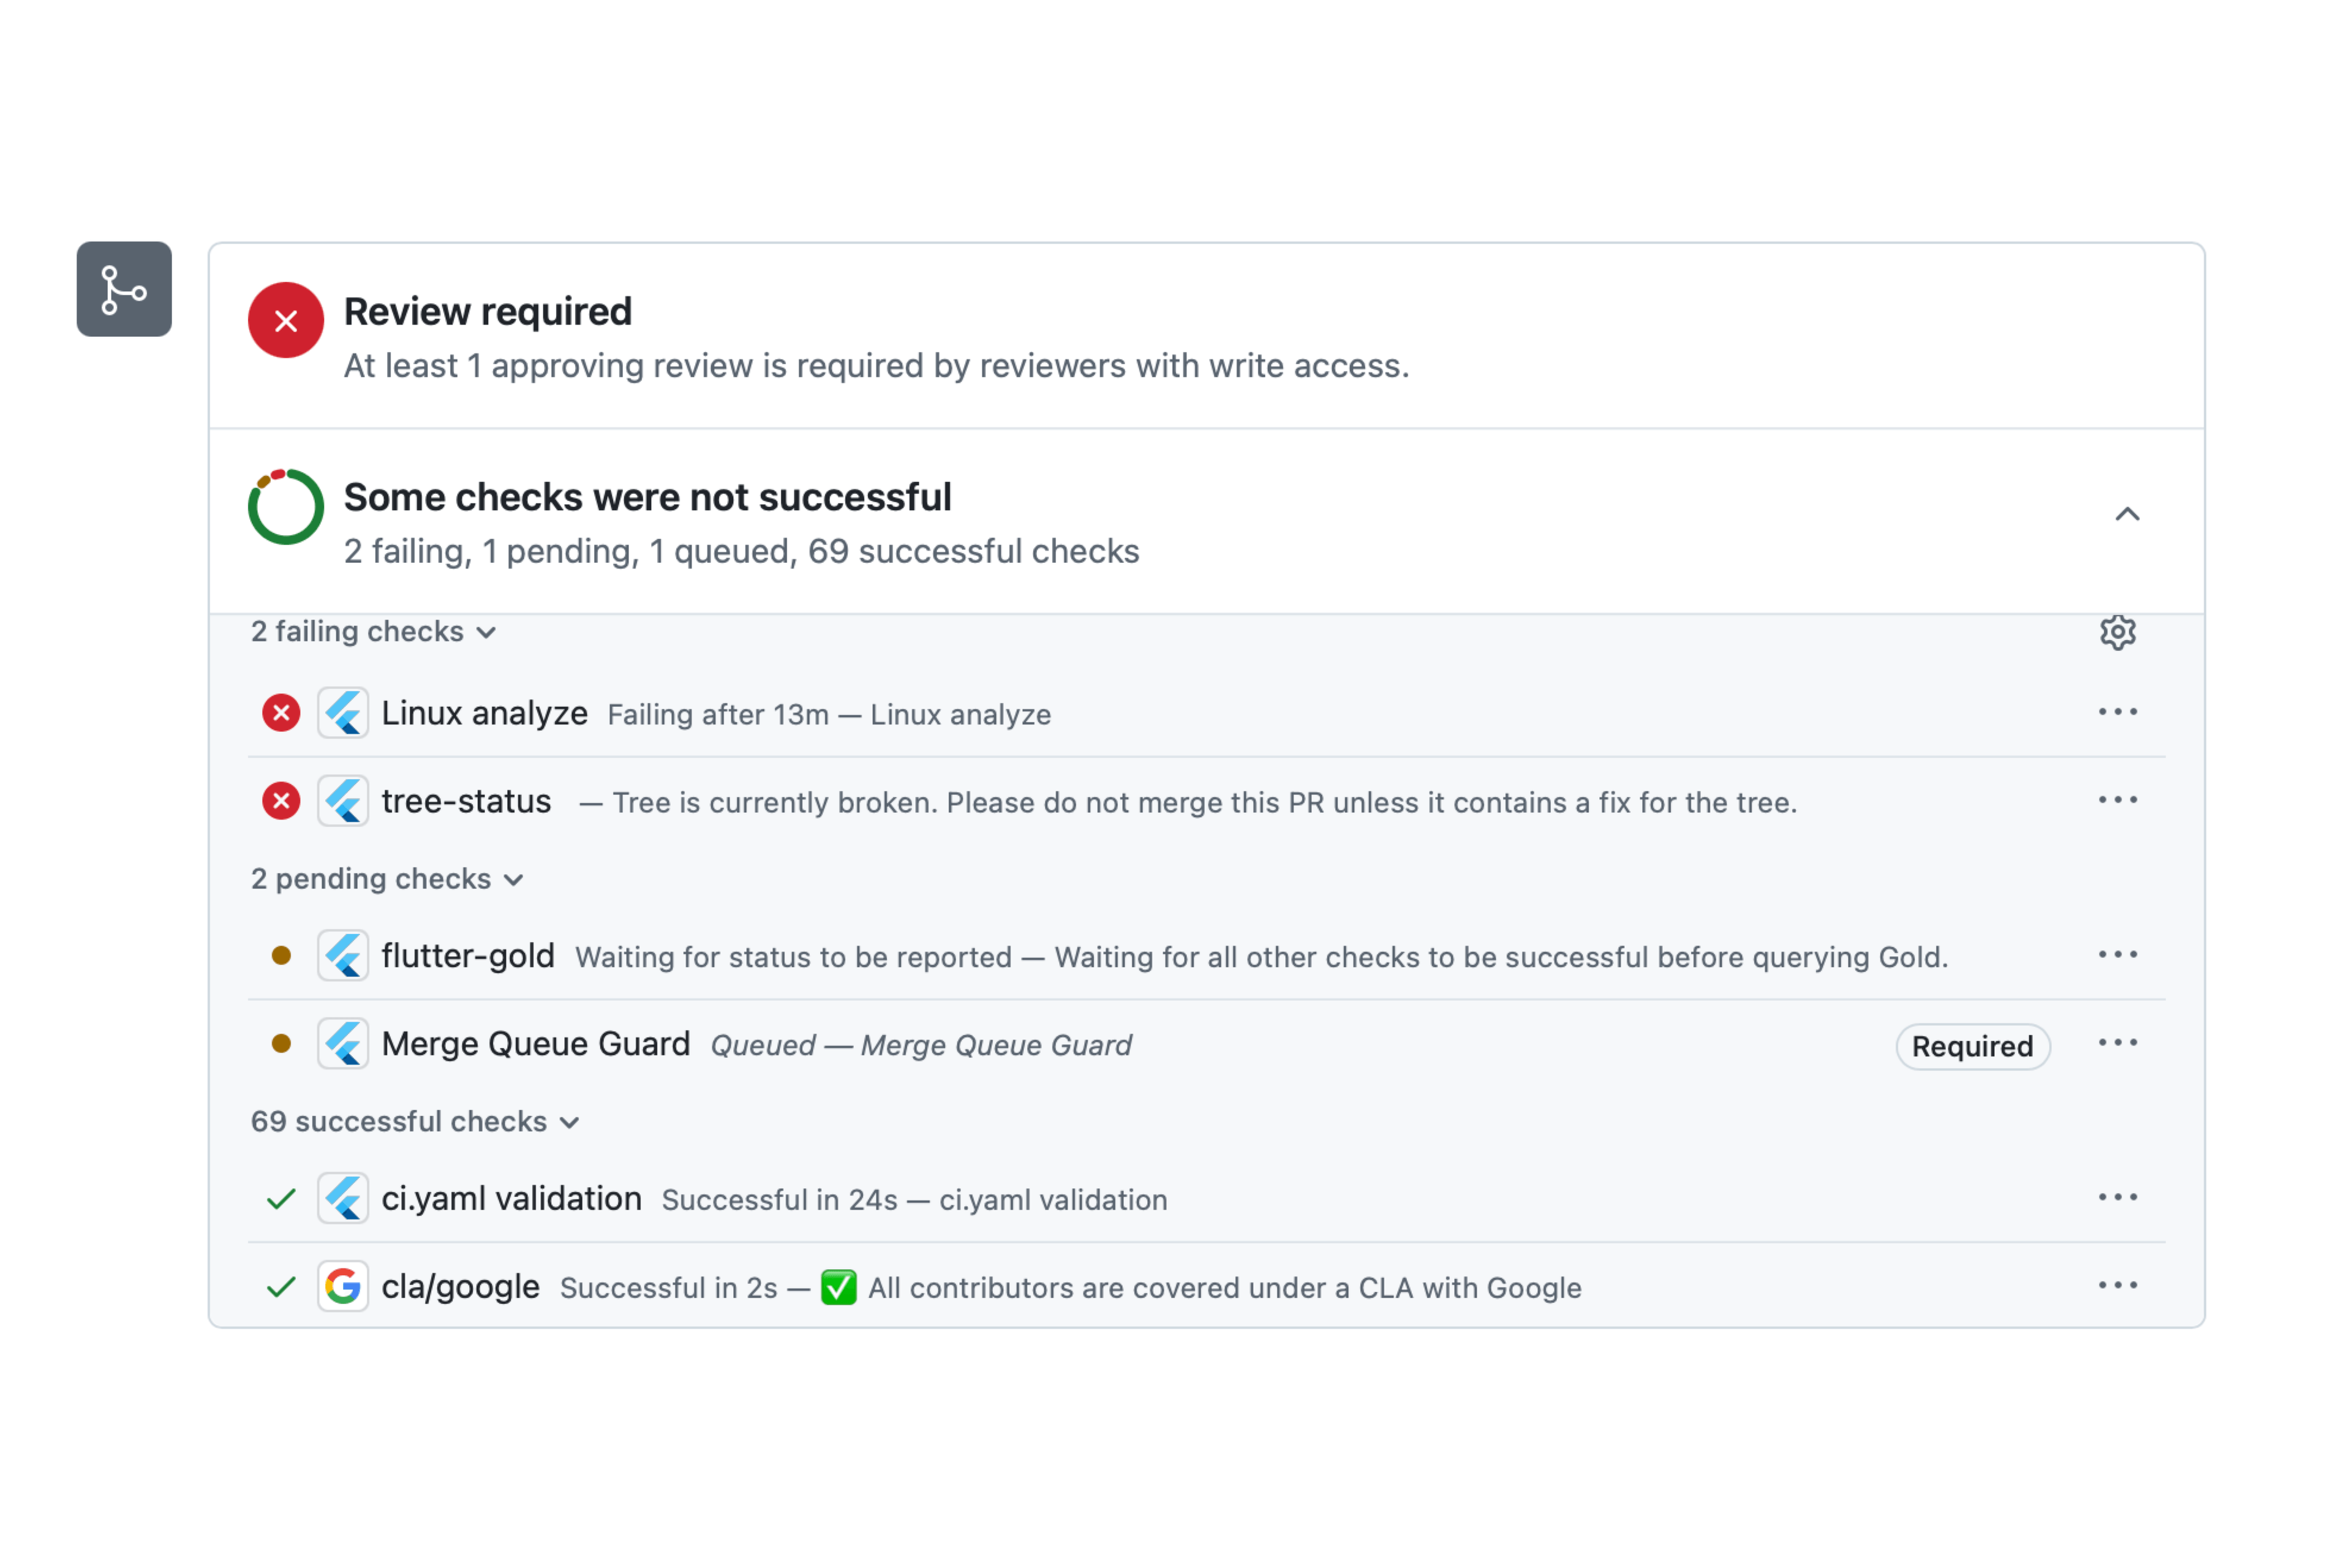Click the Flutter icon next to Linux analyze
This screenshot has height=1568, width=2352.
(343, 713)
